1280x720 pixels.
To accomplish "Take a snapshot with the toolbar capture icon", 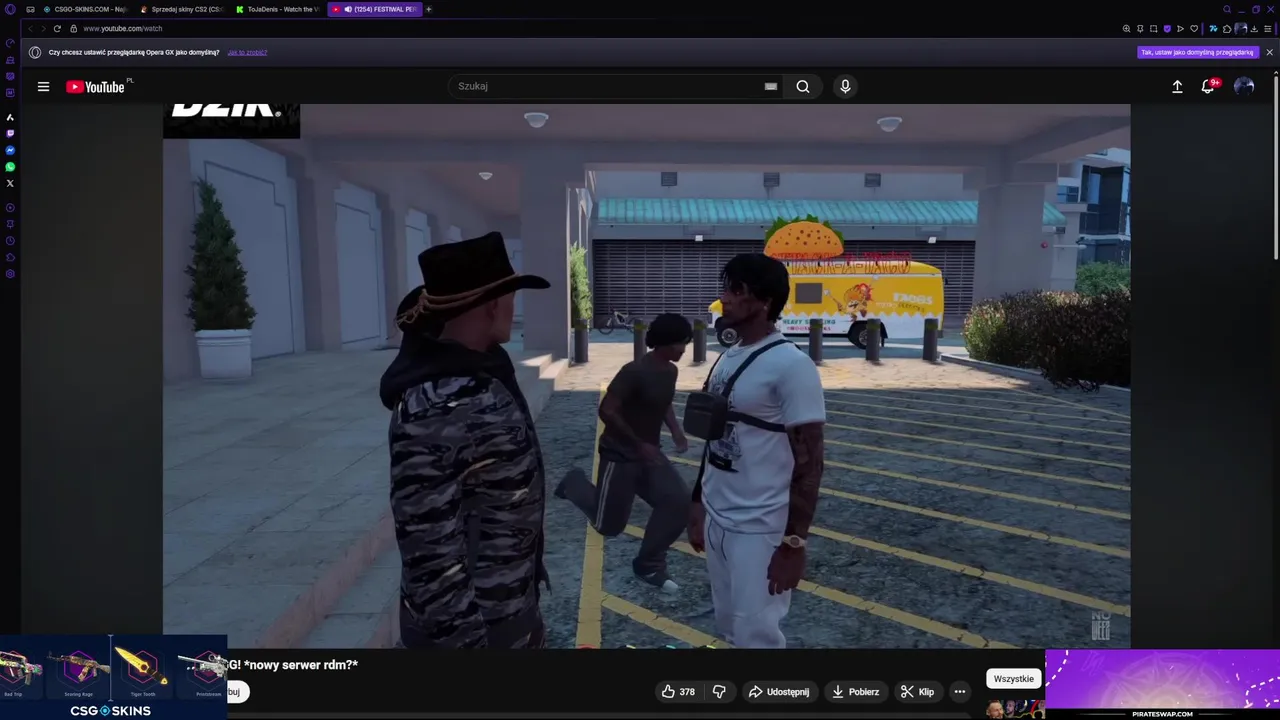I will [1153, 29].
